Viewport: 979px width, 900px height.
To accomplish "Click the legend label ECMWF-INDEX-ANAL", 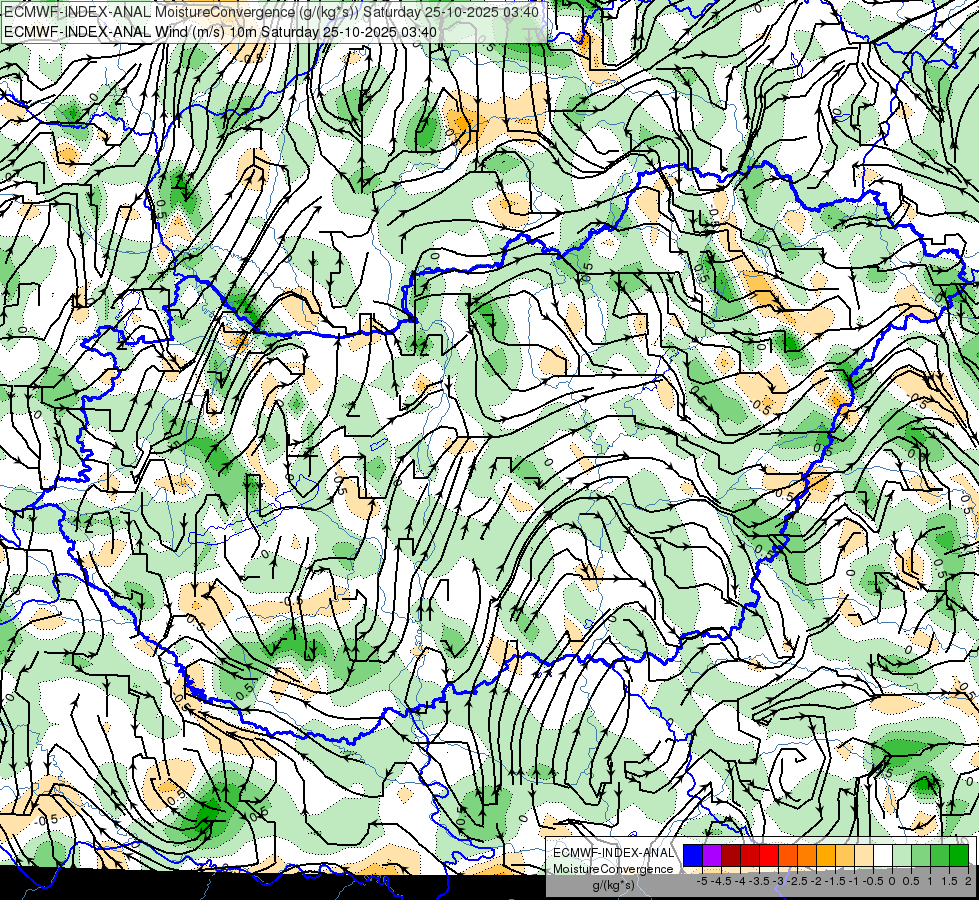I will pos(614,853).
